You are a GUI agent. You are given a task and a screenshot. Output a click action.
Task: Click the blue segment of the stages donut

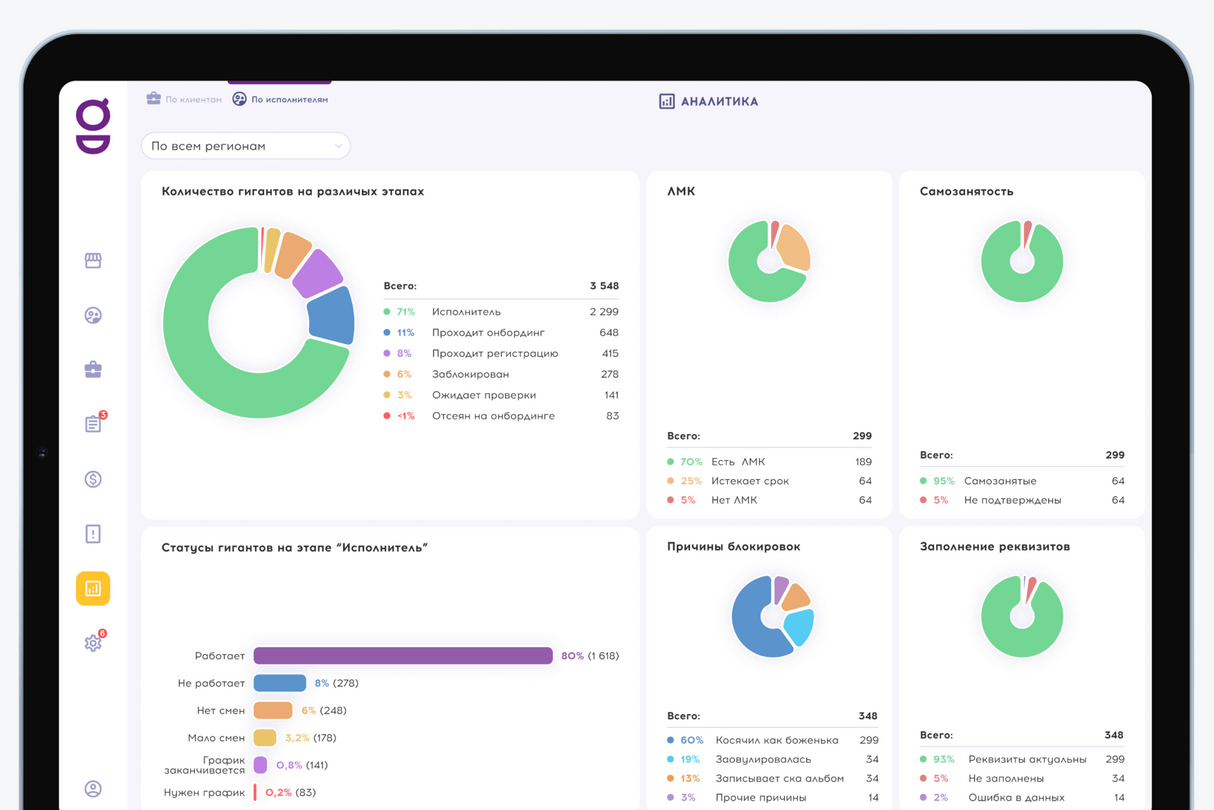pyautogui.click(x=332, y=315)
